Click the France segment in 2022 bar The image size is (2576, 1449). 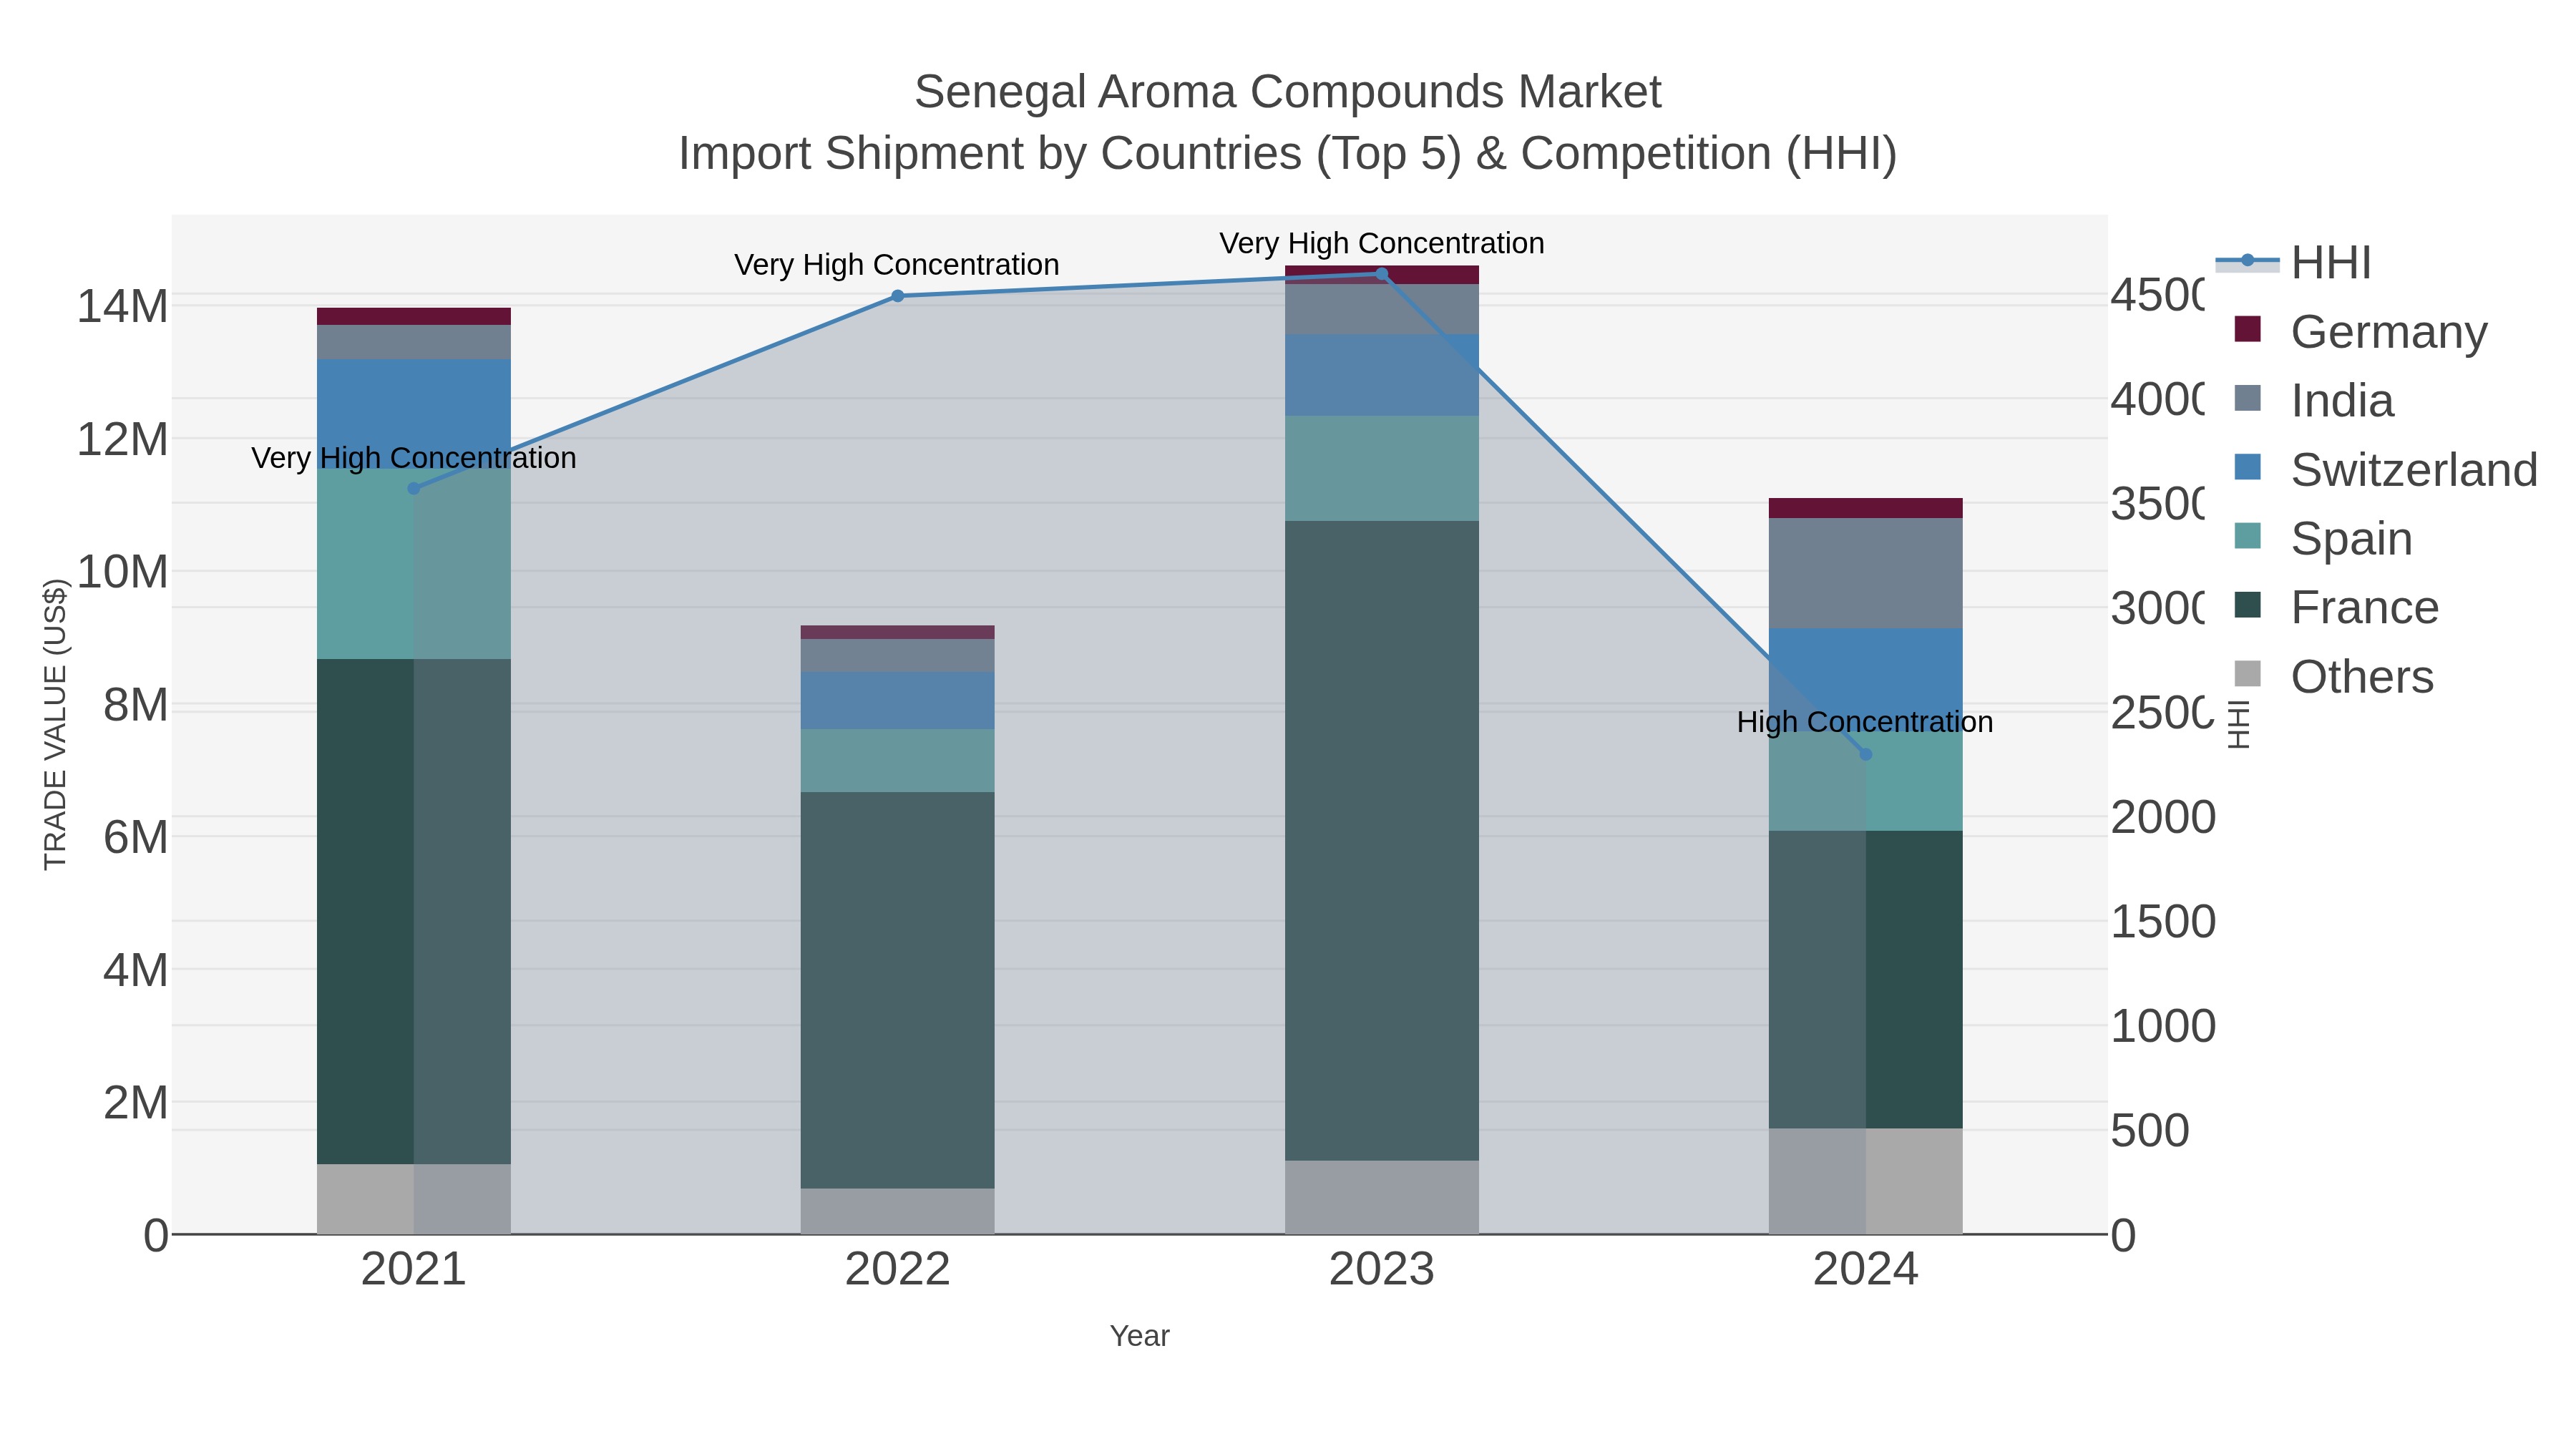tap(898, 990)
